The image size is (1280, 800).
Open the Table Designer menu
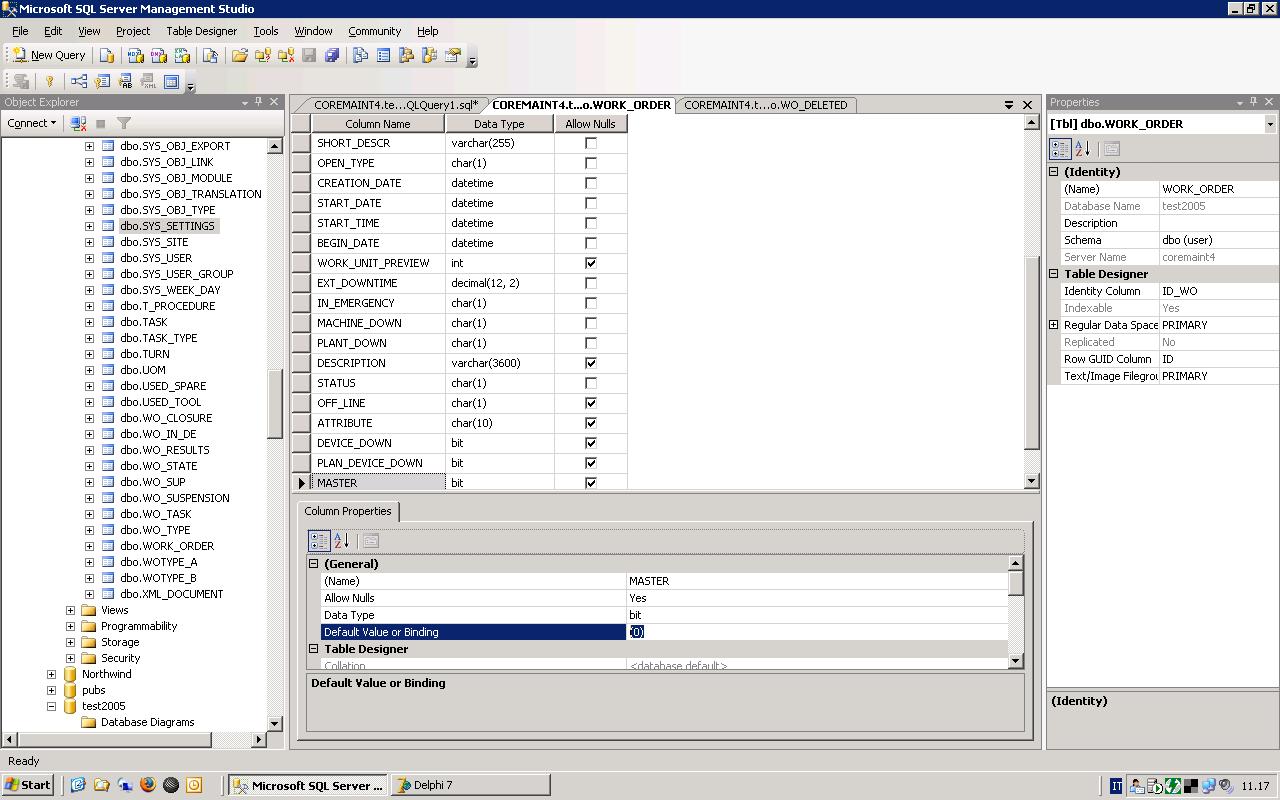[x=201, y=31]
